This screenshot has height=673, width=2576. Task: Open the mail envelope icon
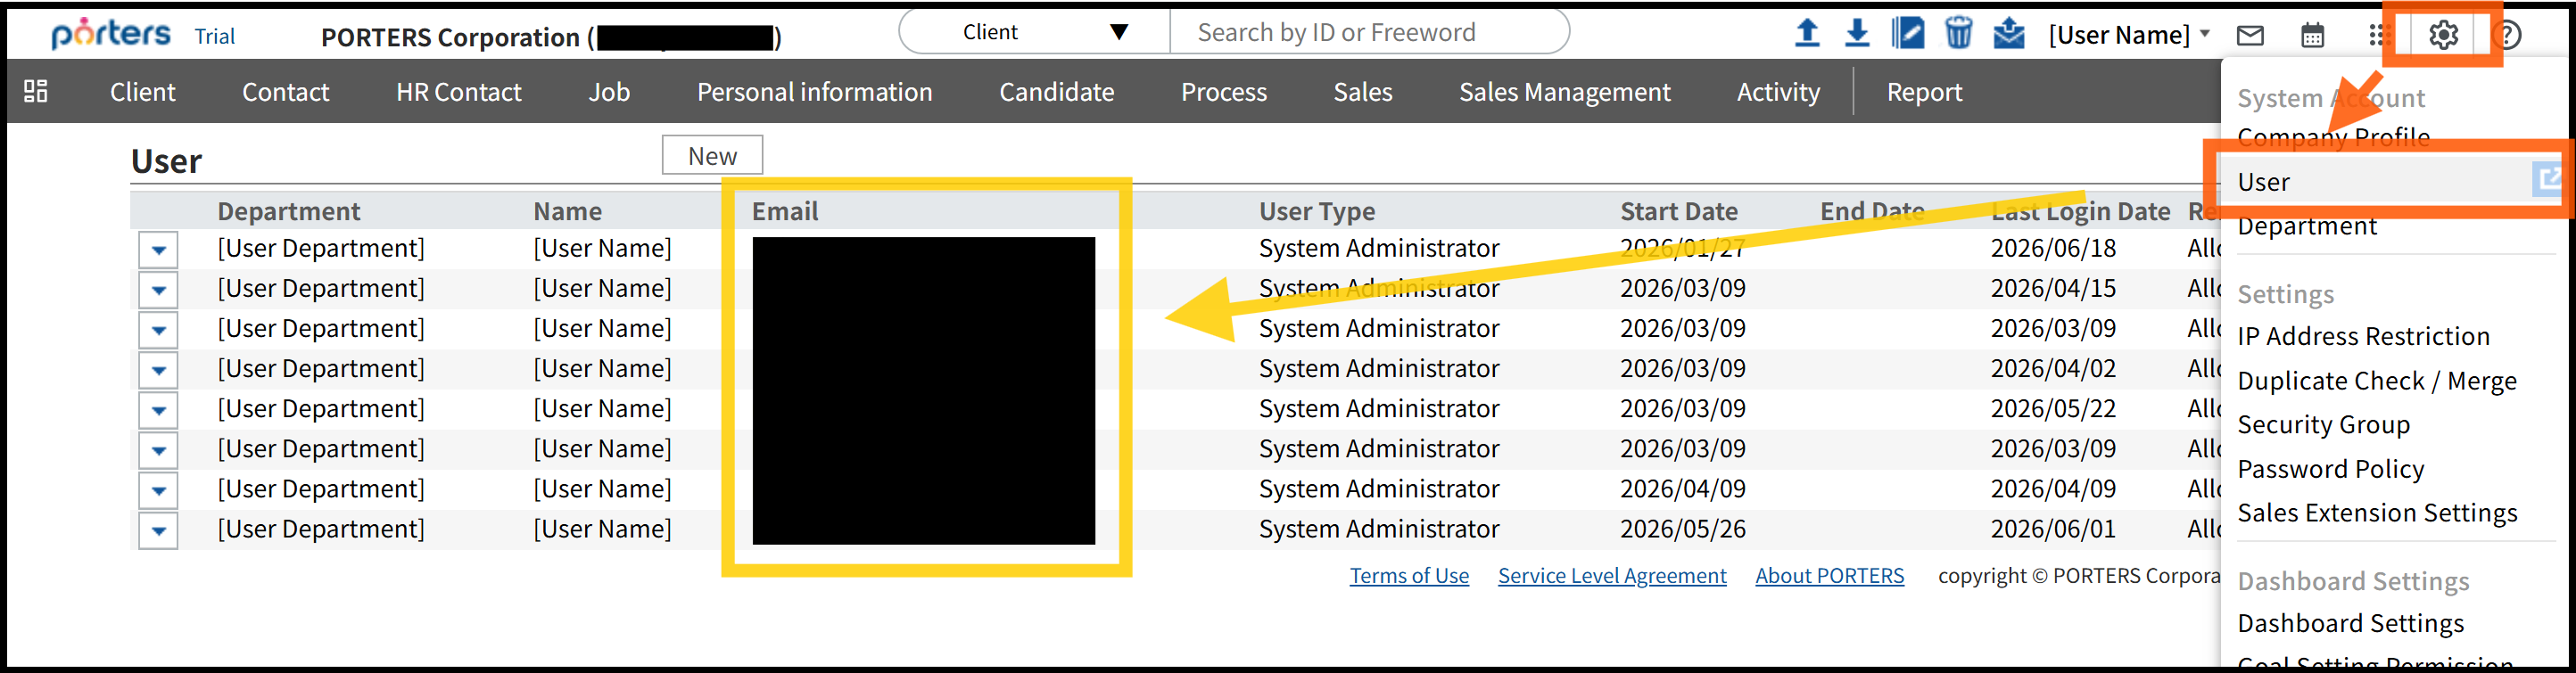pos(2250,36)
